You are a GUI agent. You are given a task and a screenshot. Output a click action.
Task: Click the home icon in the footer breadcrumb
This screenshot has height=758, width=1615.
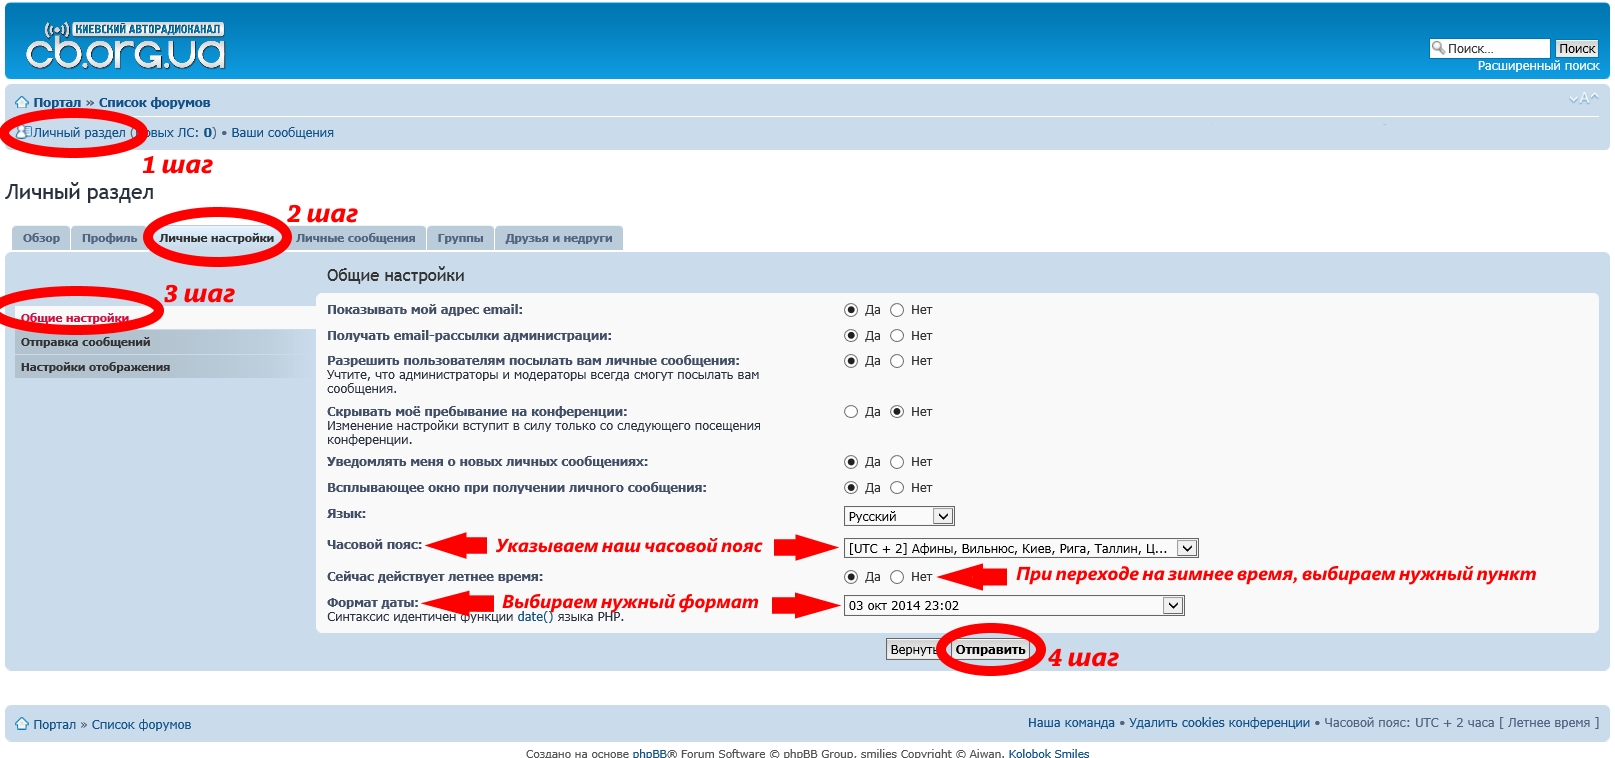tap(21, 724)
